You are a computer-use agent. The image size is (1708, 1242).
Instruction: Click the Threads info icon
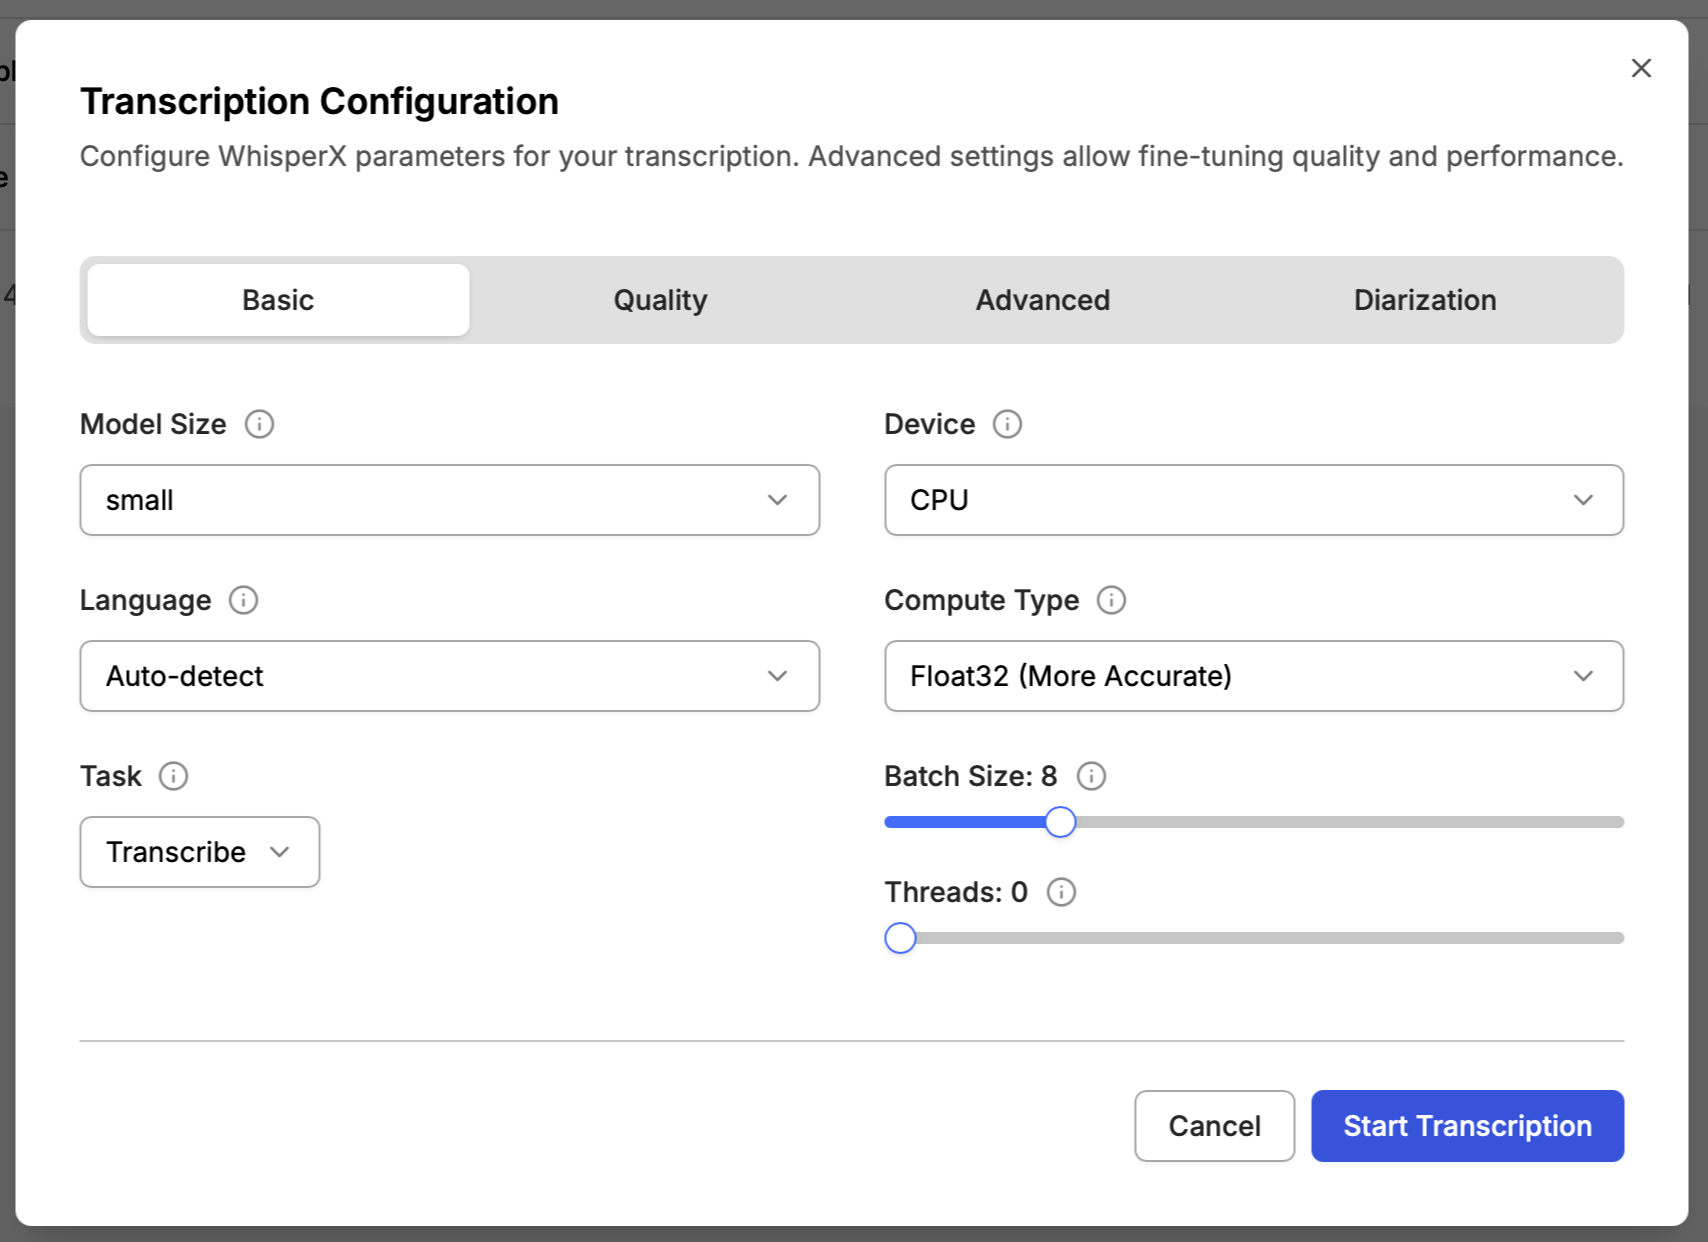point(1061,892)
